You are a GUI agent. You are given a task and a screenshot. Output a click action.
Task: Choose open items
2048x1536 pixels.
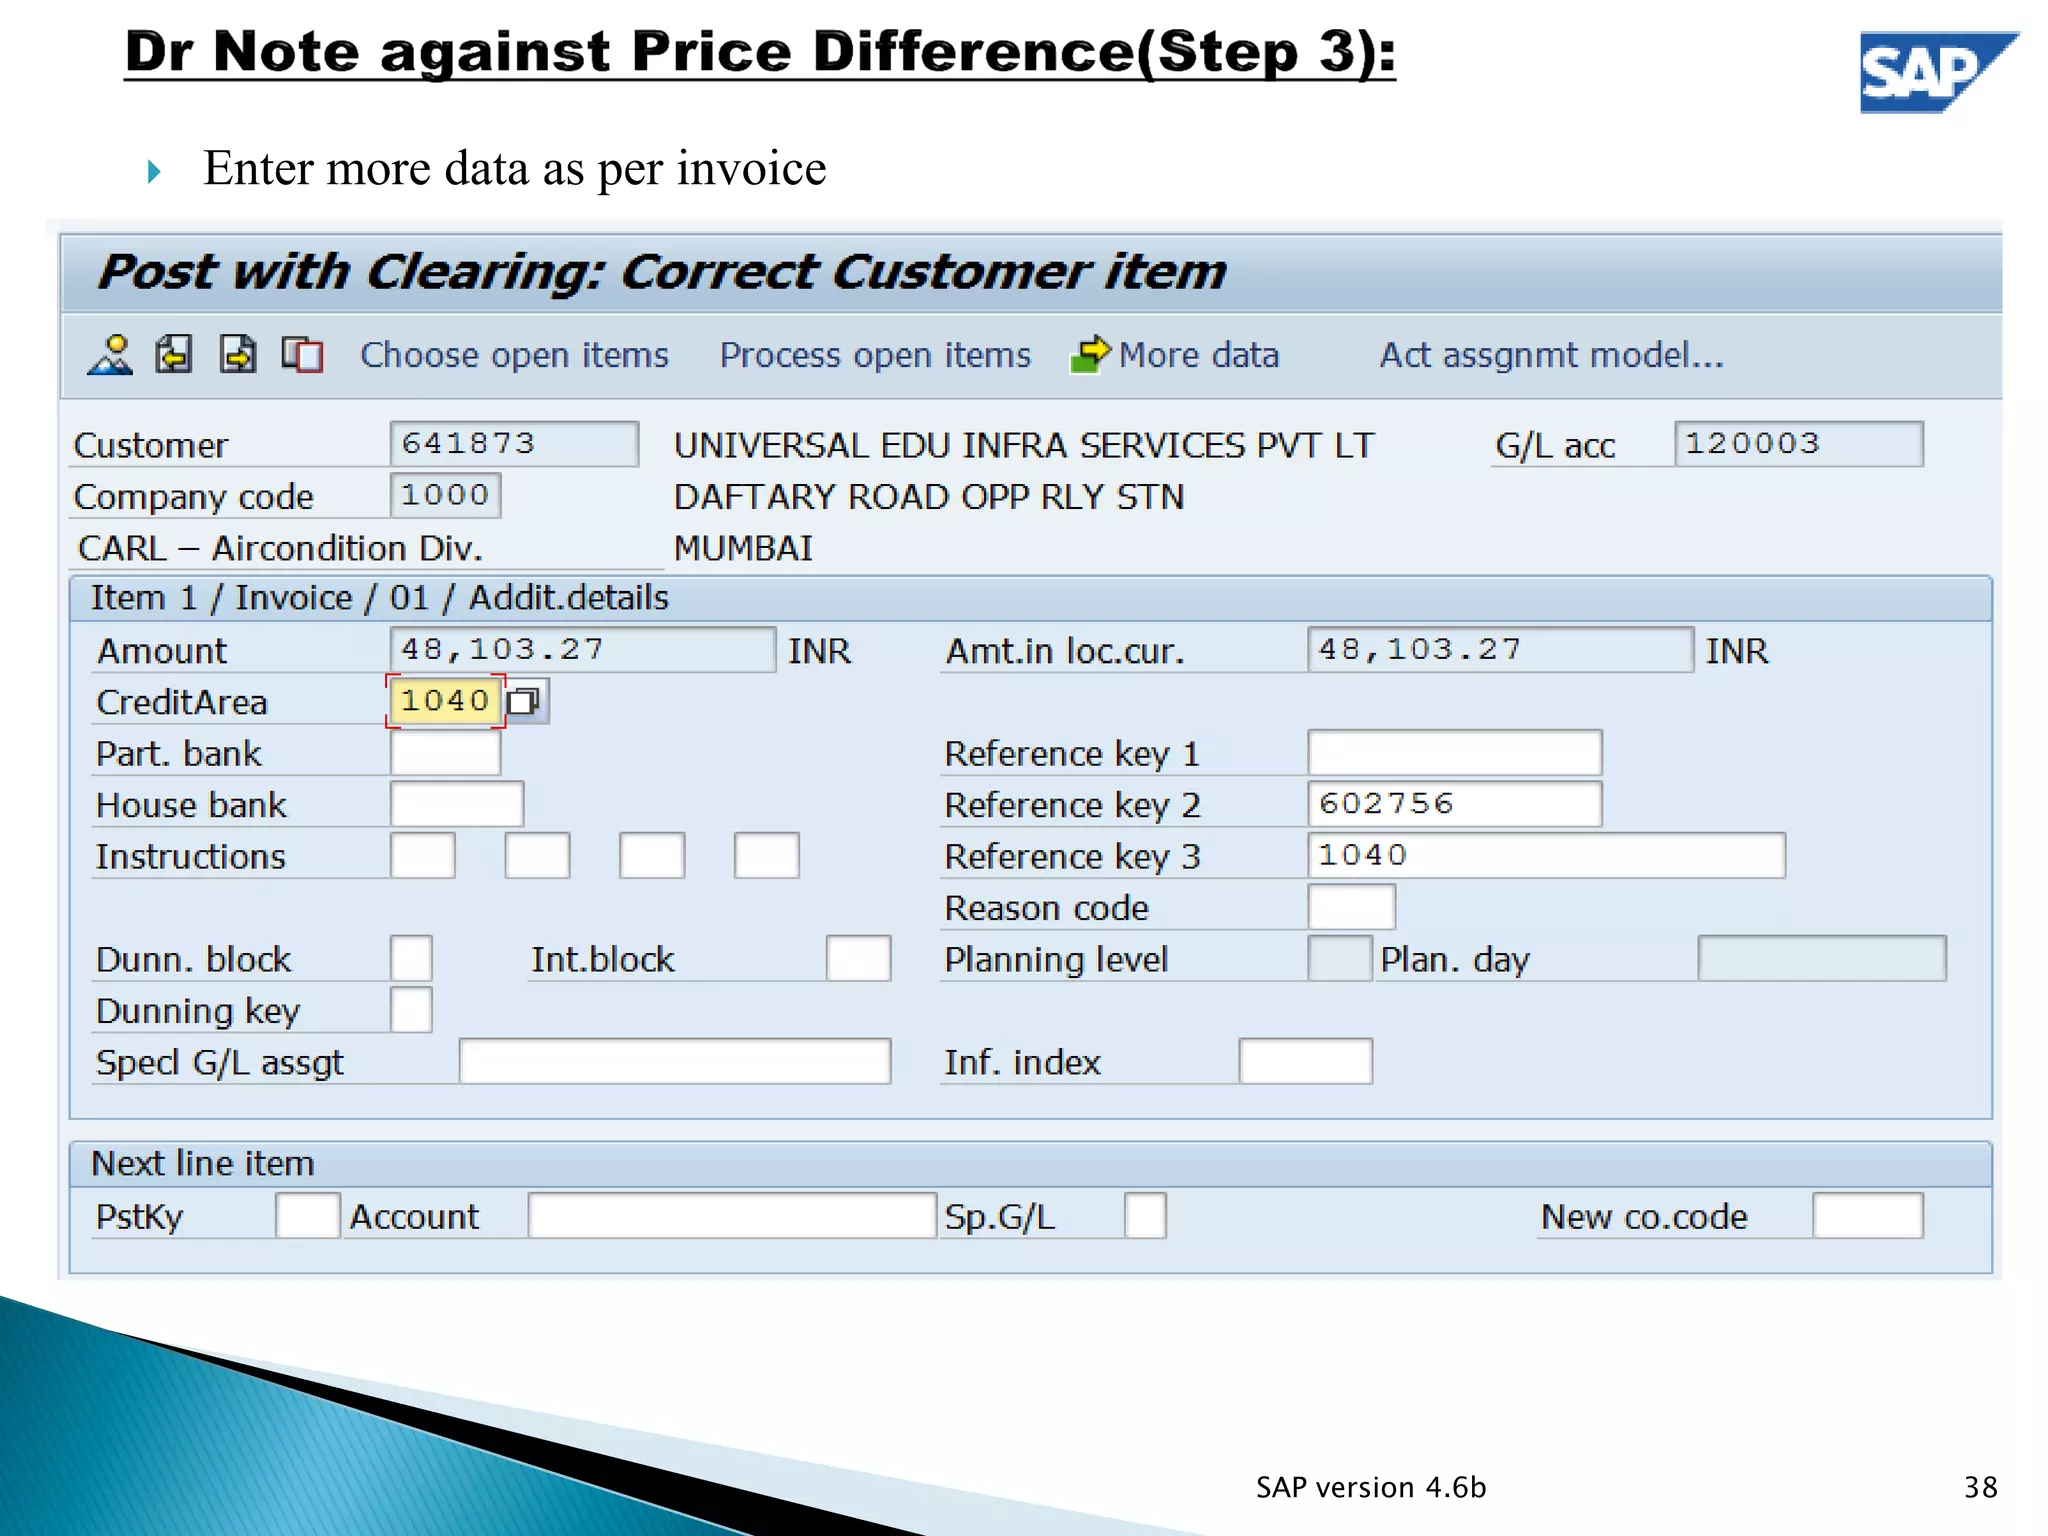click(x=514, y=356)
